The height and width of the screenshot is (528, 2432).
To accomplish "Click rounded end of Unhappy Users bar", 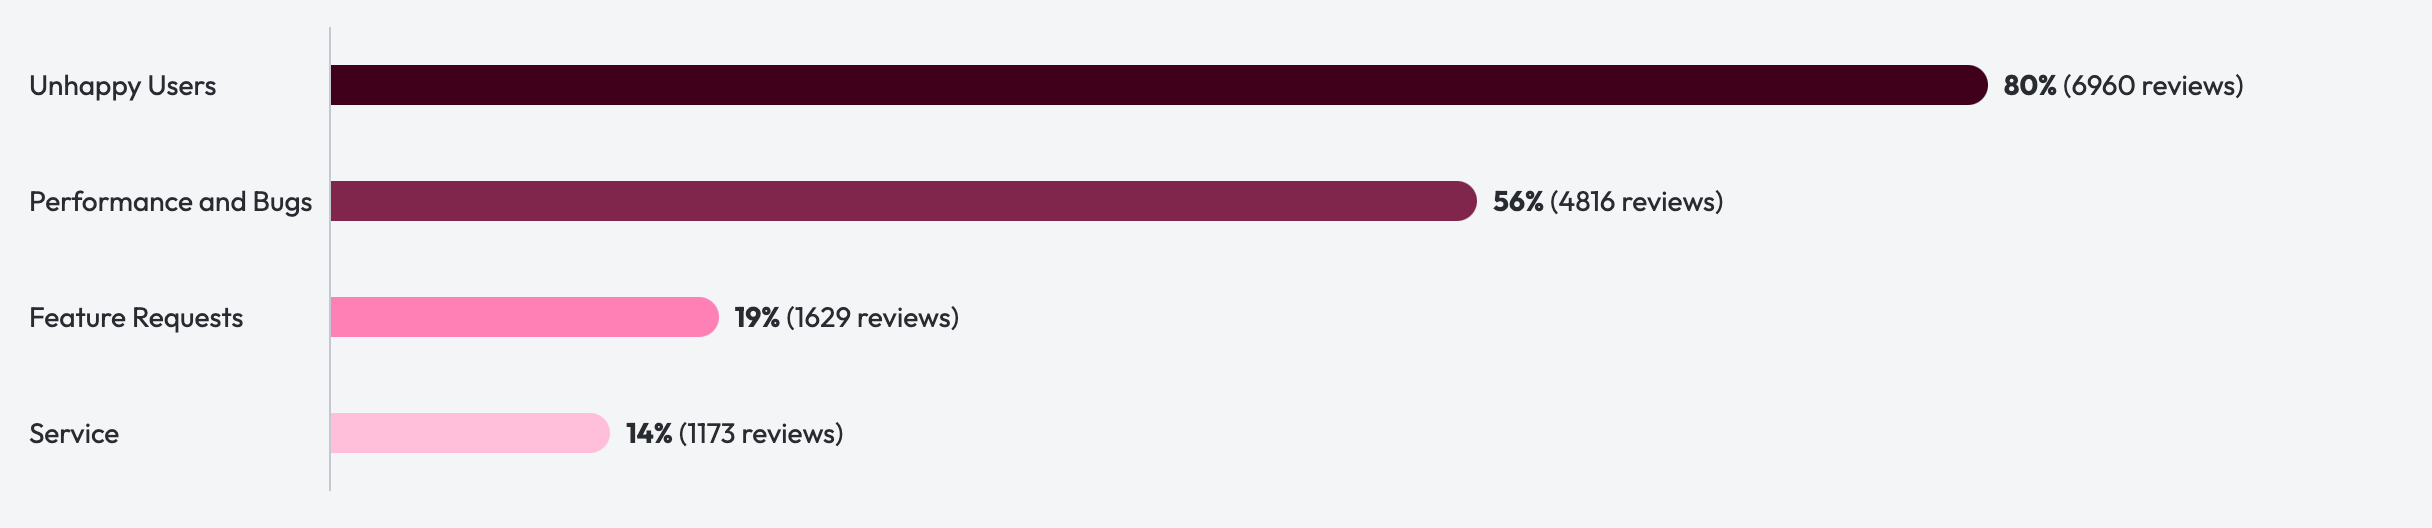I will [x=1975, y=85].
